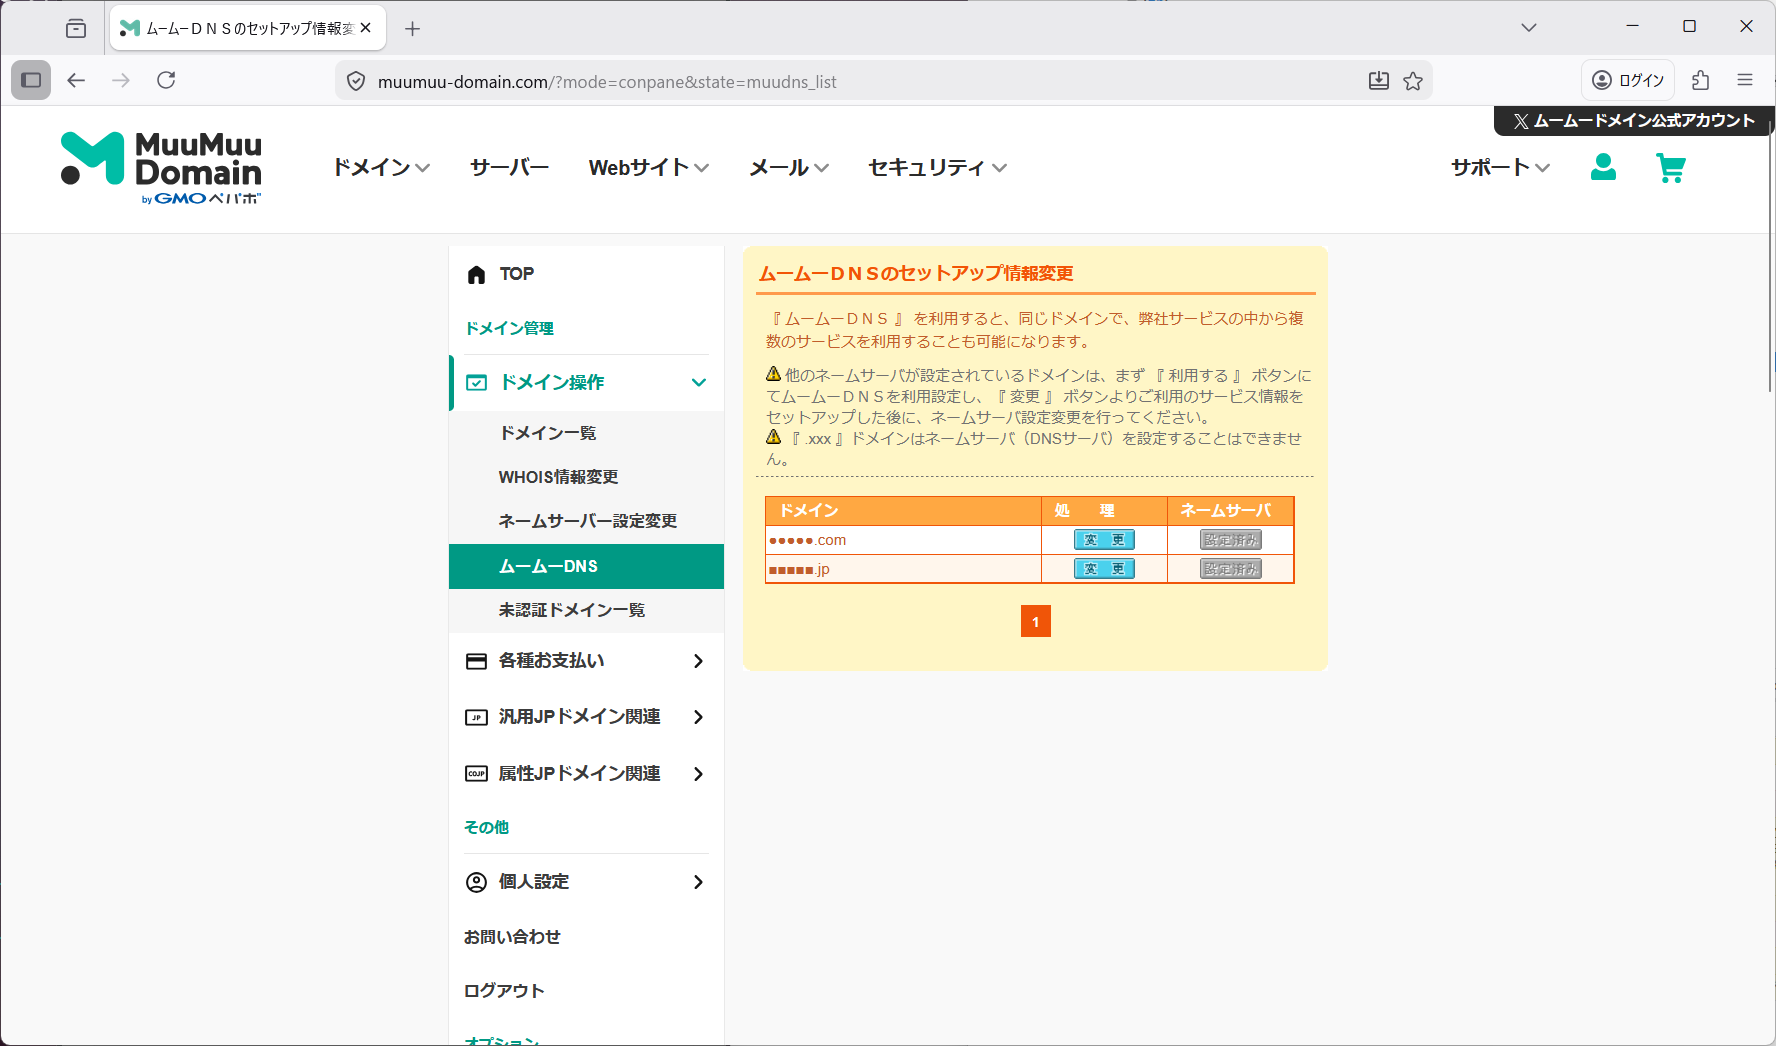Click 設定済み button for the .com domain

tap(1231, 540)
